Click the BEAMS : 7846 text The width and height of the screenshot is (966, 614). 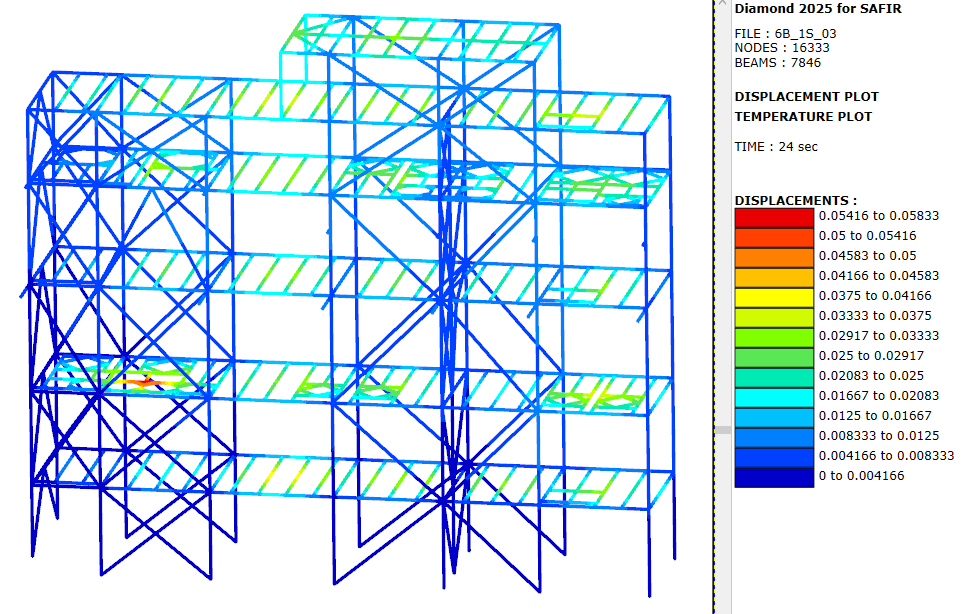click(x=778, y=62)
